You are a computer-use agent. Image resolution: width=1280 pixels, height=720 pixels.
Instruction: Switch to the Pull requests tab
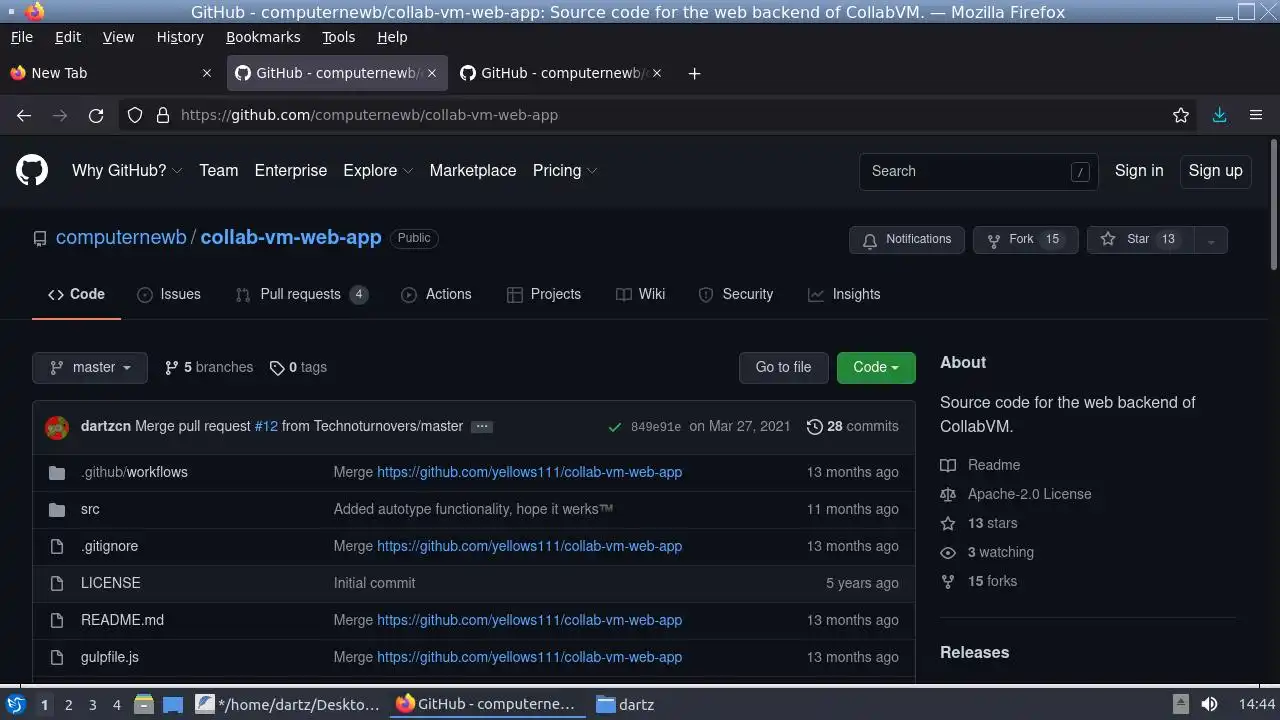tap(302, 295)
